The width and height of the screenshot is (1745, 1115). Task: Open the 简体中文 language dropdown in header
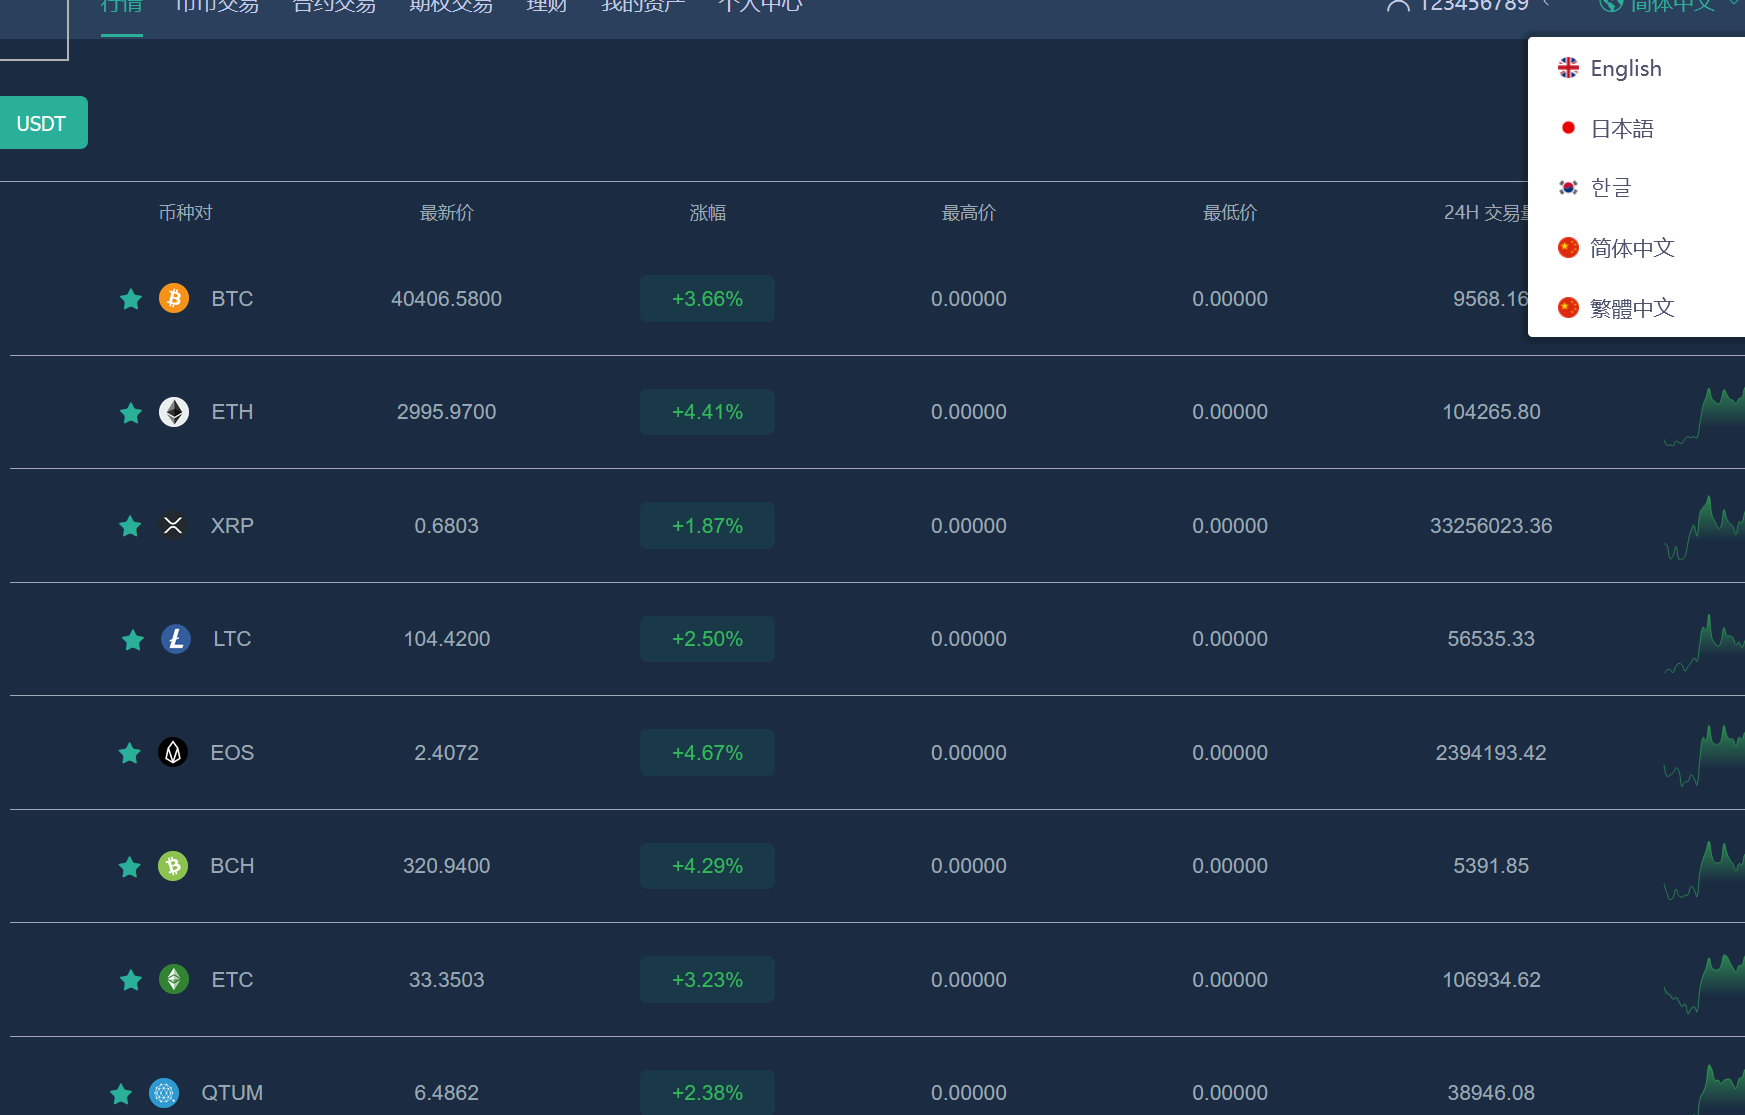[x=1670, y=6]
